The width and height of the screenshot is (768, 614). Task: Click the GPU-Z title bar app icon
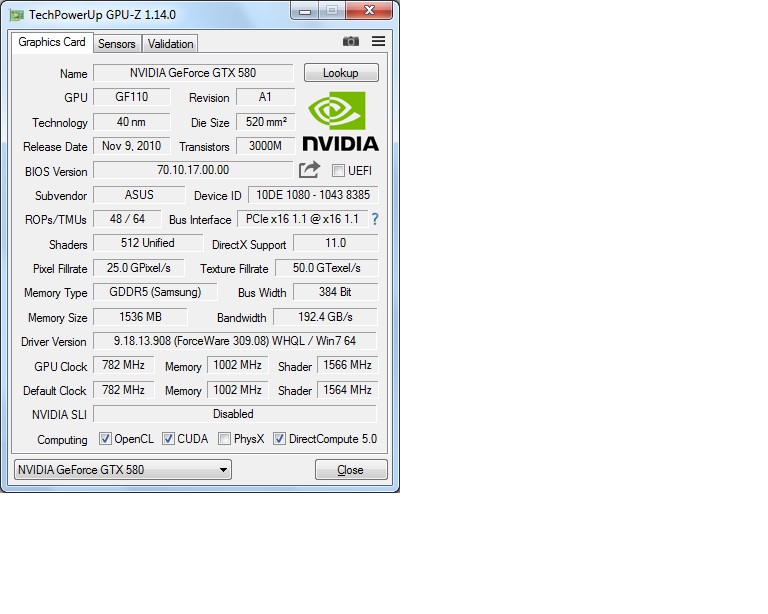17,15
